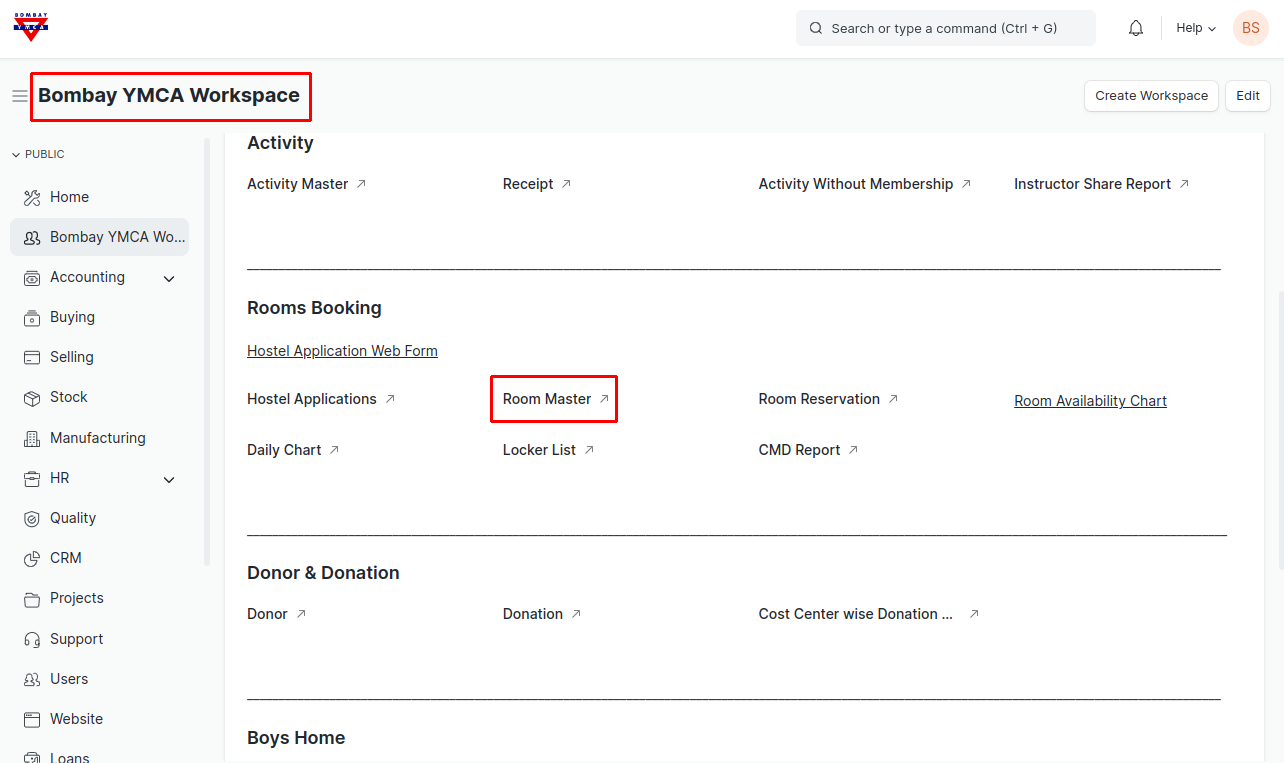Click the Manufacturing building icon in sidebar
The height and width of the screenshot is (763, 1284).
click(32, 438)
